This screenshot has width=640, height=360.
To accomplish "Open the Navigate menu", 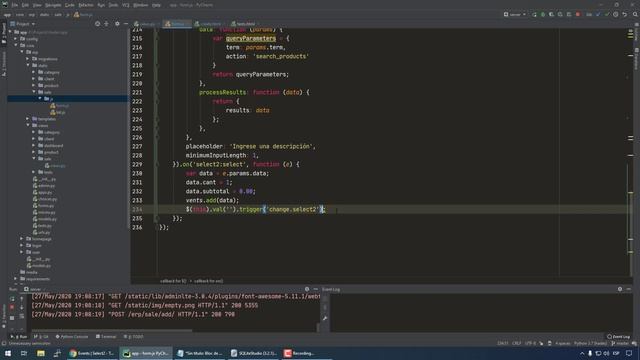I will 53,5.
